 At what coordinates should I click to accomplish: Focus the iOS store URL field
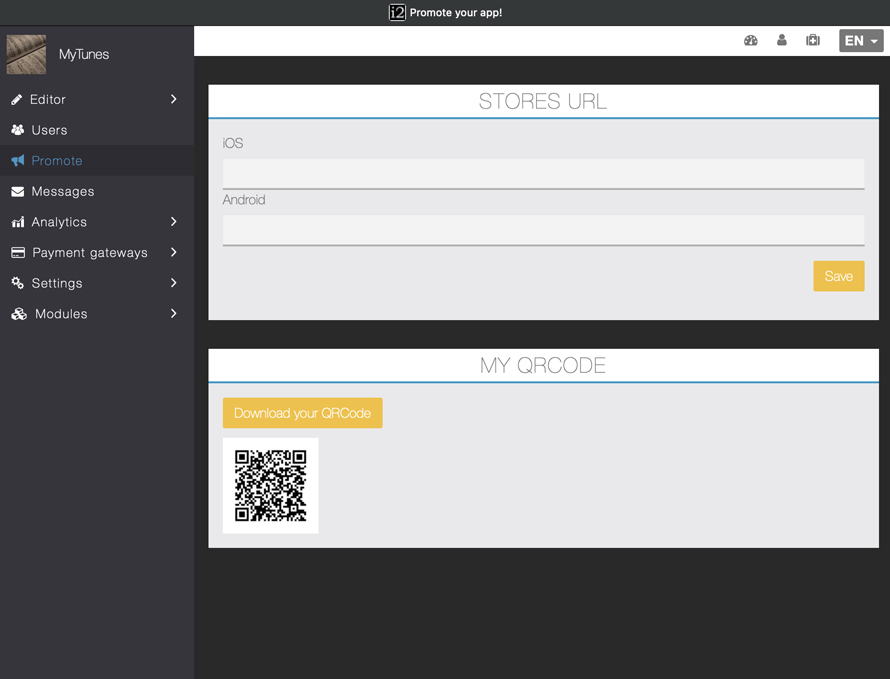point(543,173)
